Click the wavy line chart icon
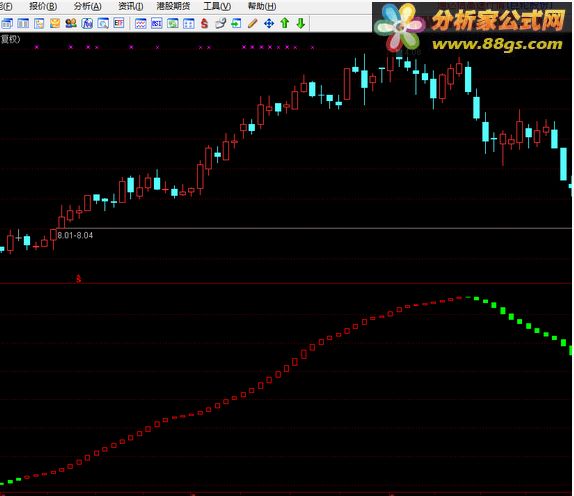Screen dimensions: 574x496 tap(141, 23)
